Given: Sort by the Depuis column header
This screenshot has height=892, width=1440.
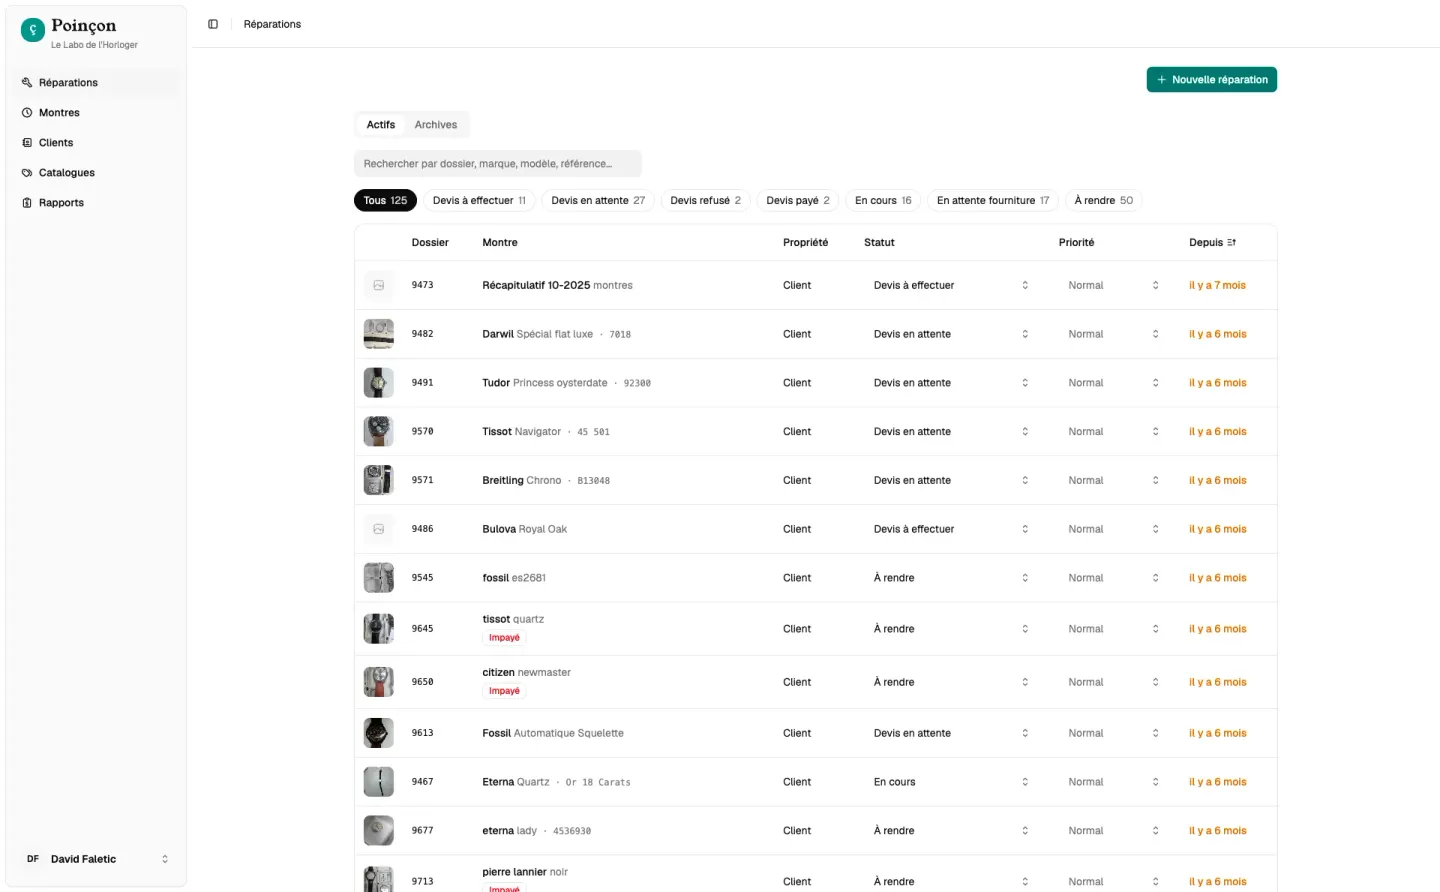Looking at the screenshot, I should (x=1212, y=243).
